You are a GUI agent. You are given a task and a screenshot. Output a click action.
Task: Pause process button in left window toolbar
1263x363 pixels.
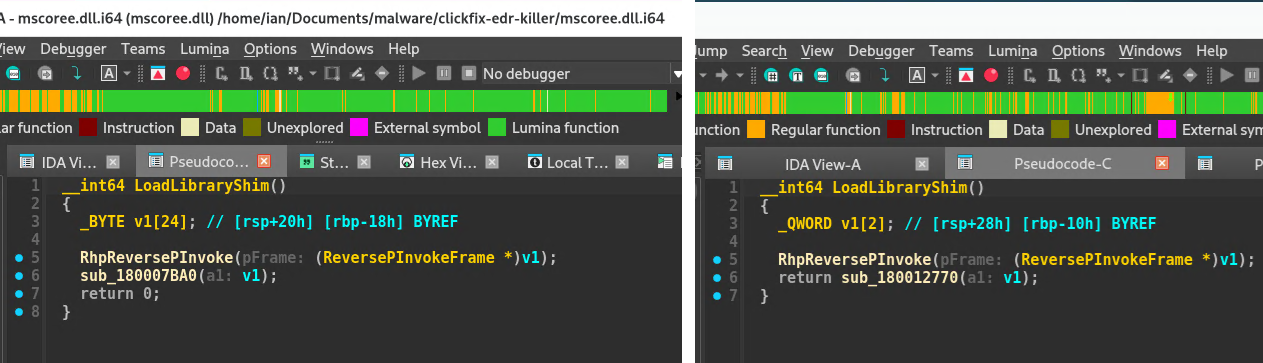(x=443, y=73)
